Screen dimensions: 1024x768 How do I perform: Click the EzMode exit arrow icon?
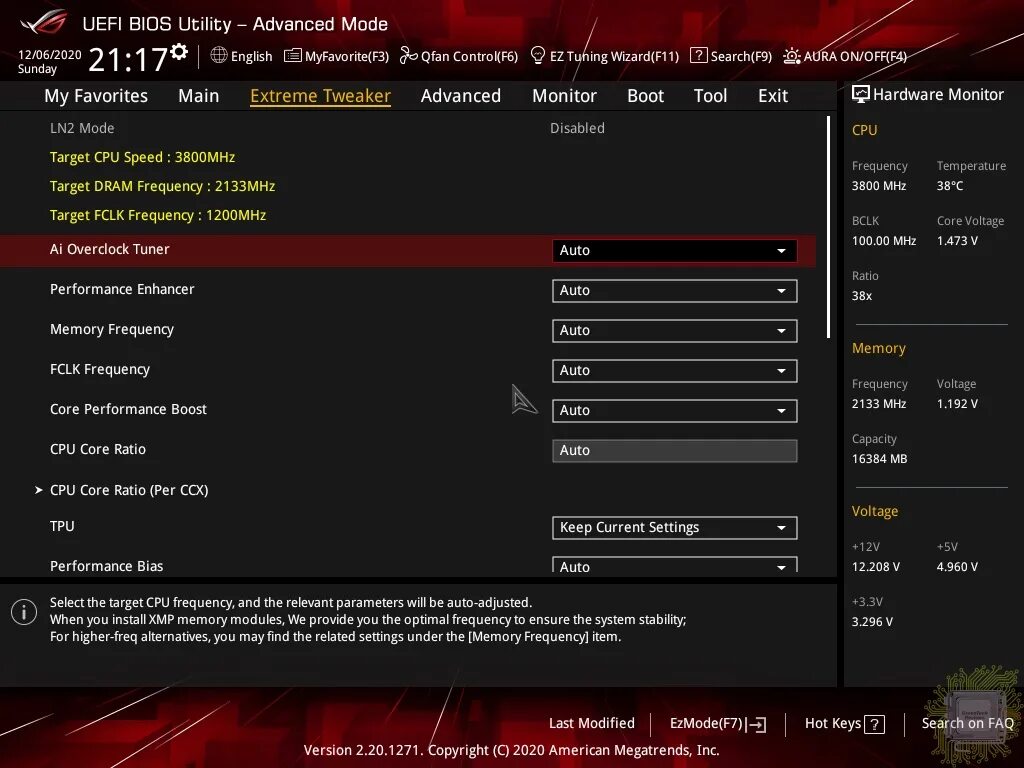click(756, 724)
